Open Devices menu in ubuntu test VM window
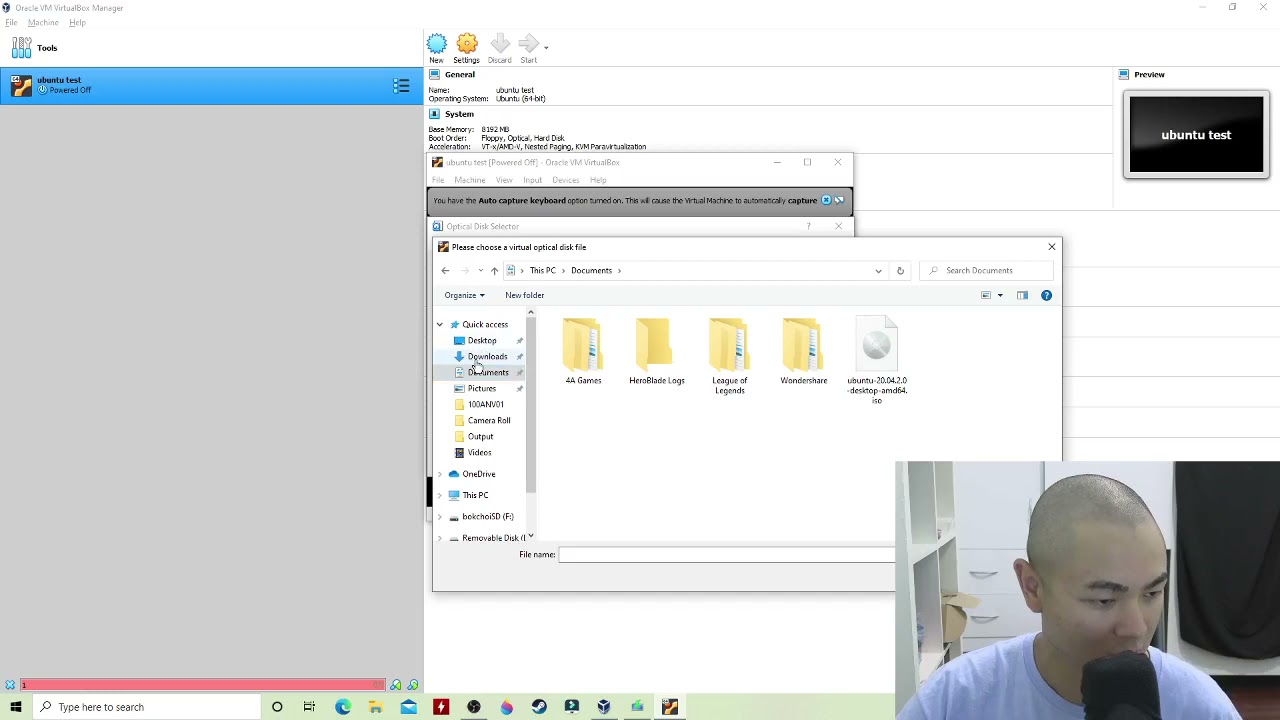 (x=565, y=180)
